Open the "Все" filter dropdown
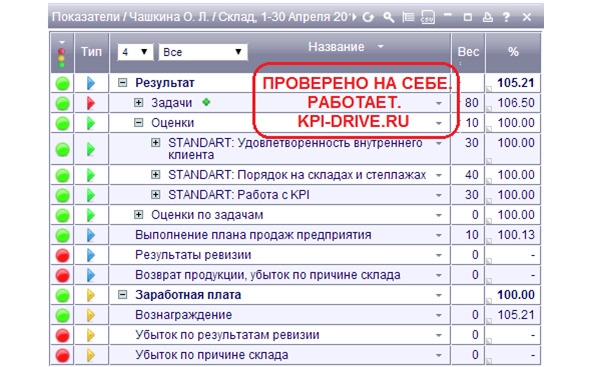Viewport: 591px width, 367px height. [203, 52]
